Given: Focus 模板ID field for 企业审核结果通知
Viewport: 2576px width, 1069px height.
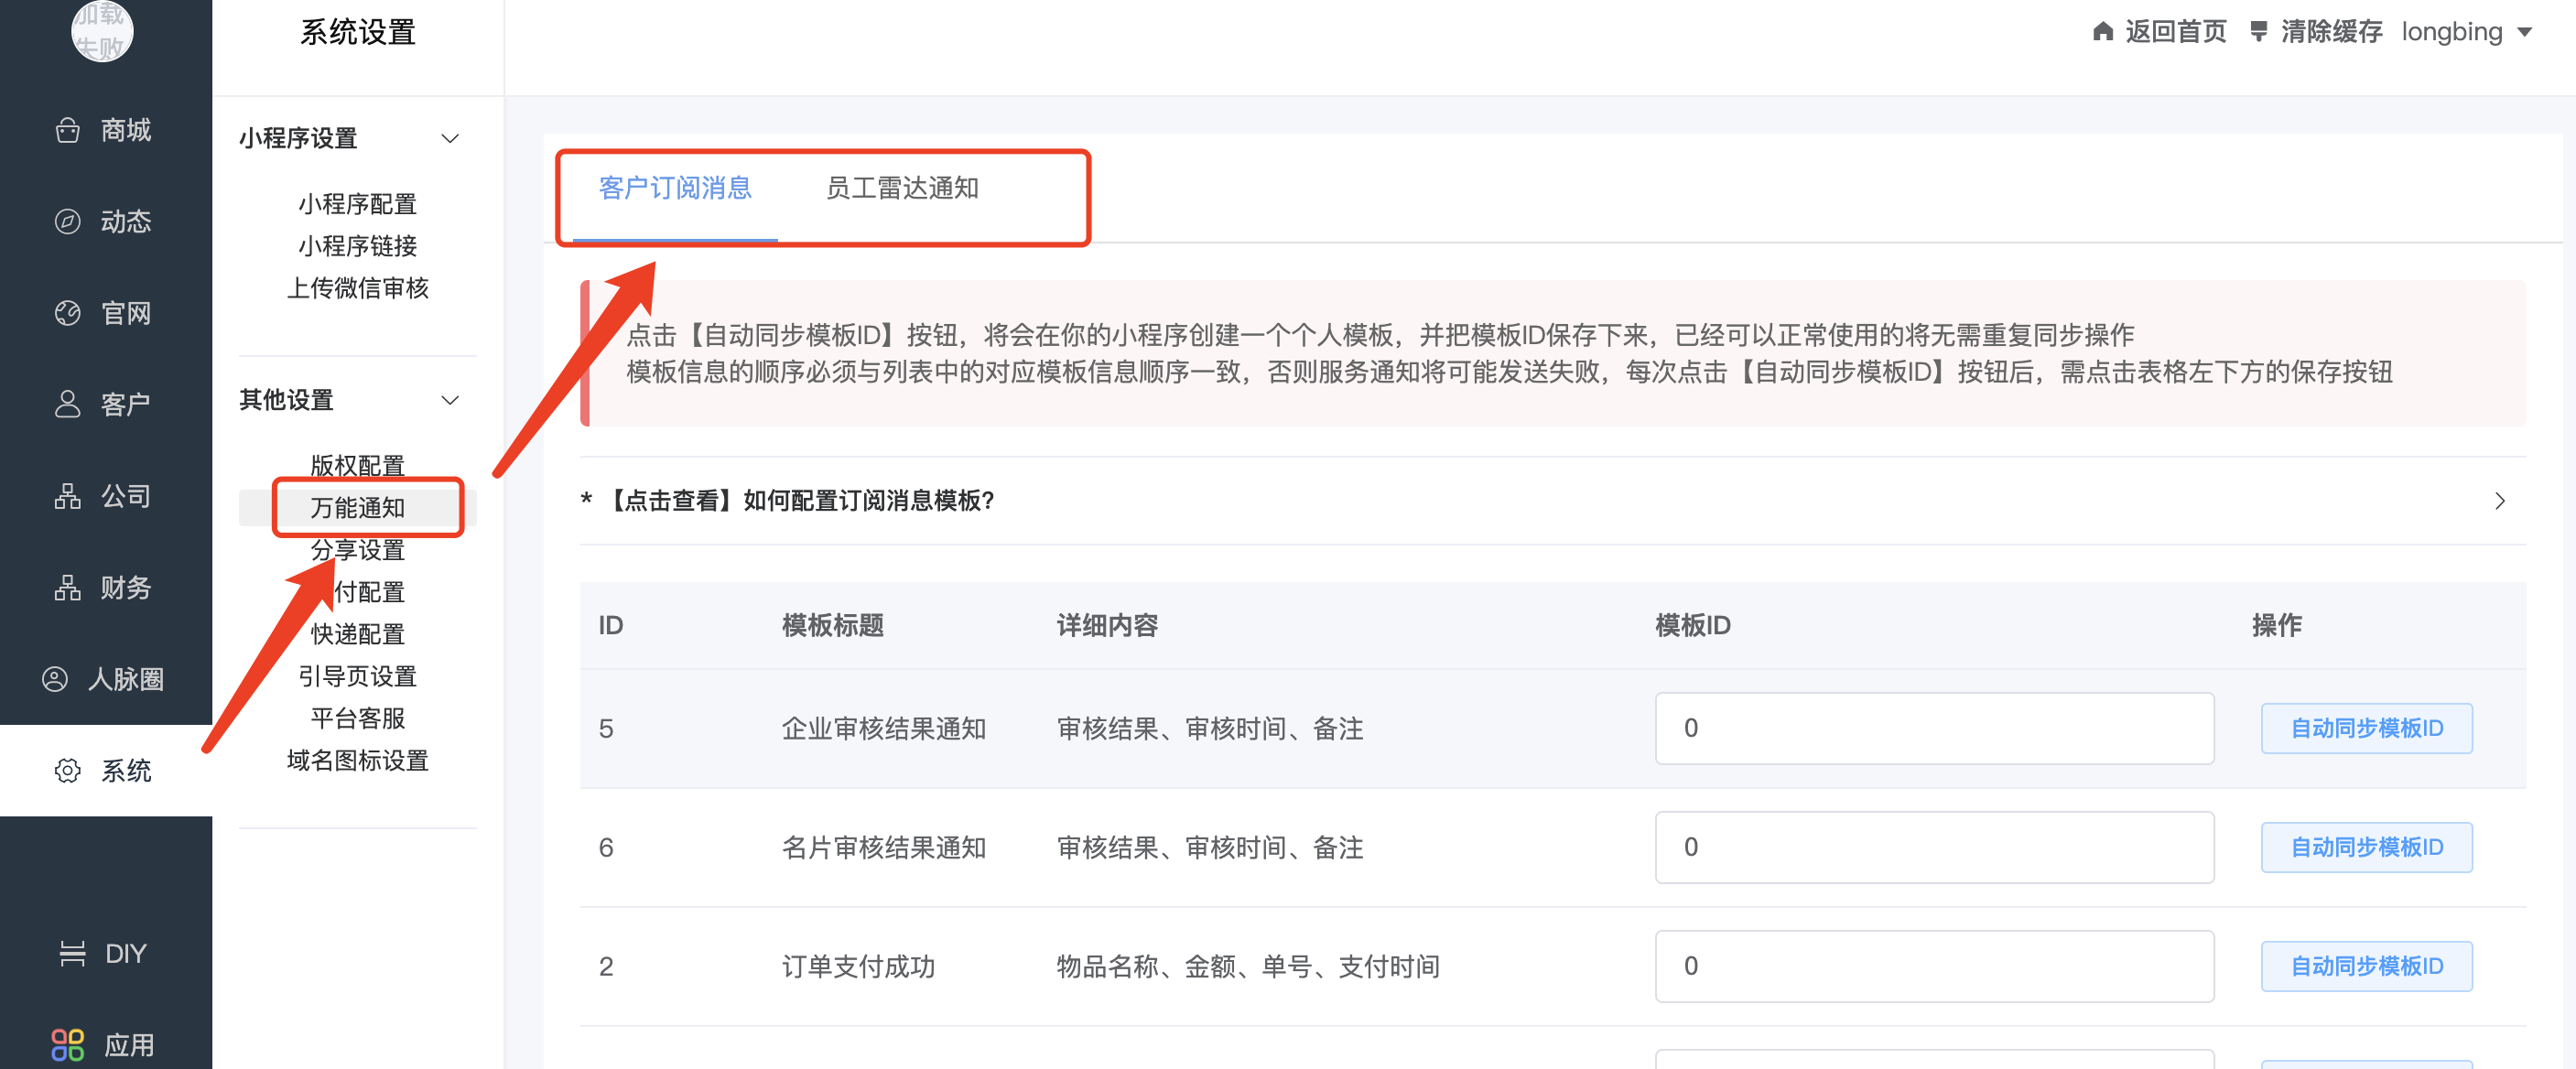Looking at the screenshot, I should click(1934, 728).
